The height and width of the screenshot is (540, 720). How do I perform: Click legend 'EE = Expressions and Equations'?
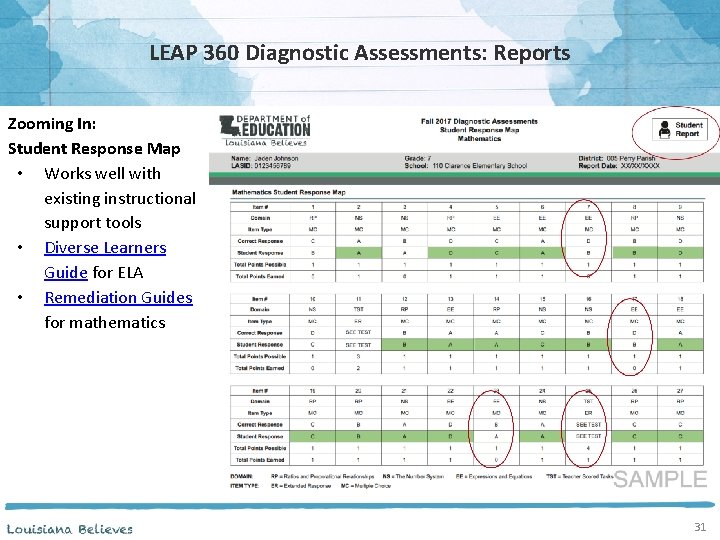(494, 477)
